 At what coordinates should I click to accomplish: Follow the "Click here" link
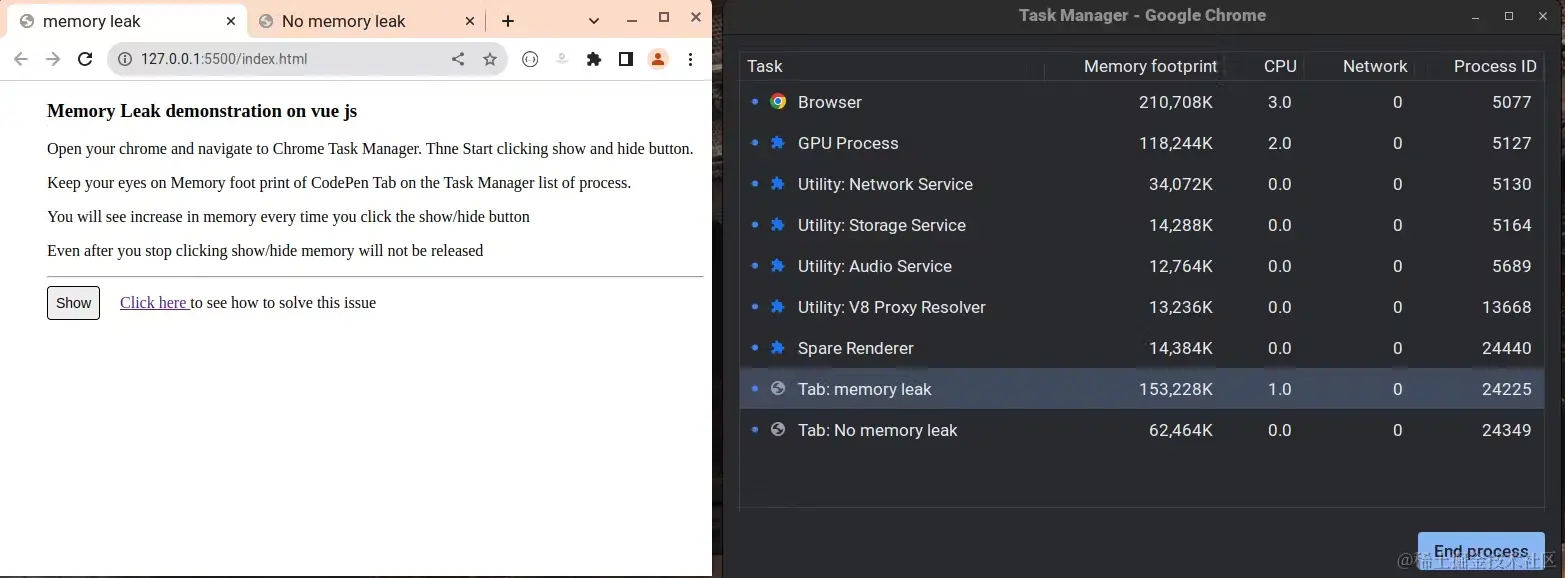click(154, 303)
